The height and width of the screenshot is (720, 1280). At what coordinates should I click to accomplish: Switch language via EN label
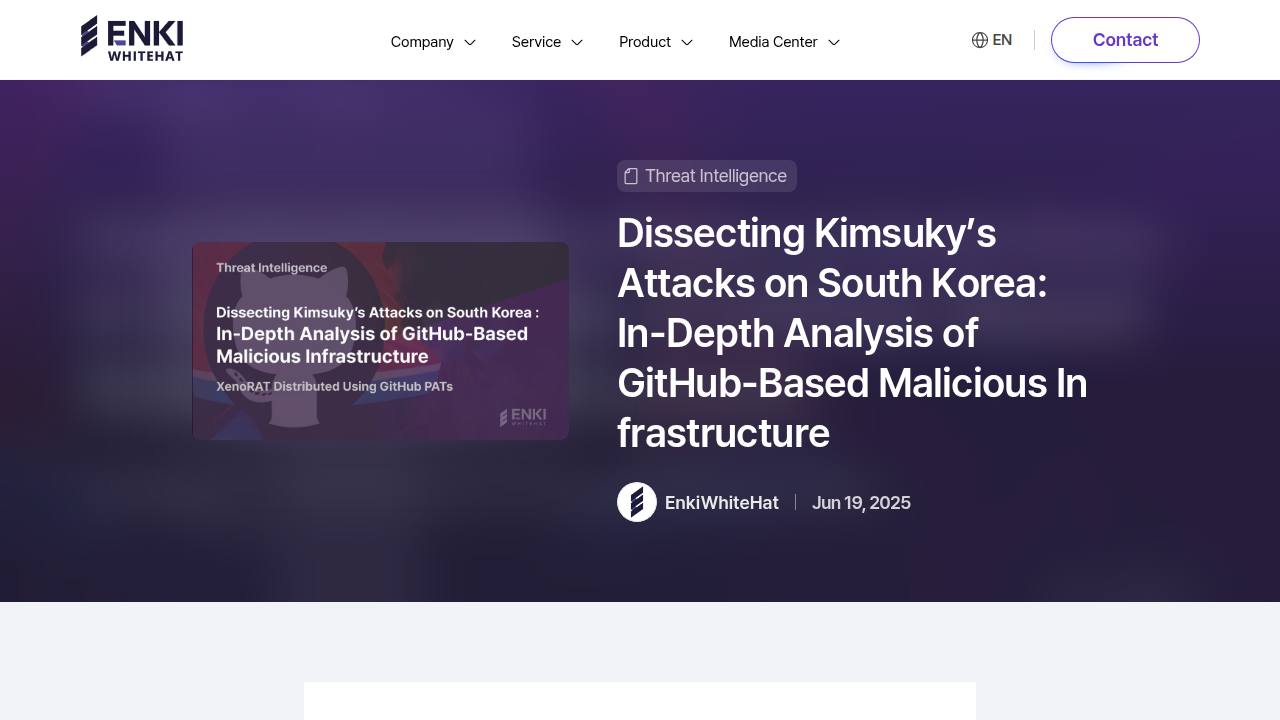(1002, 40)
